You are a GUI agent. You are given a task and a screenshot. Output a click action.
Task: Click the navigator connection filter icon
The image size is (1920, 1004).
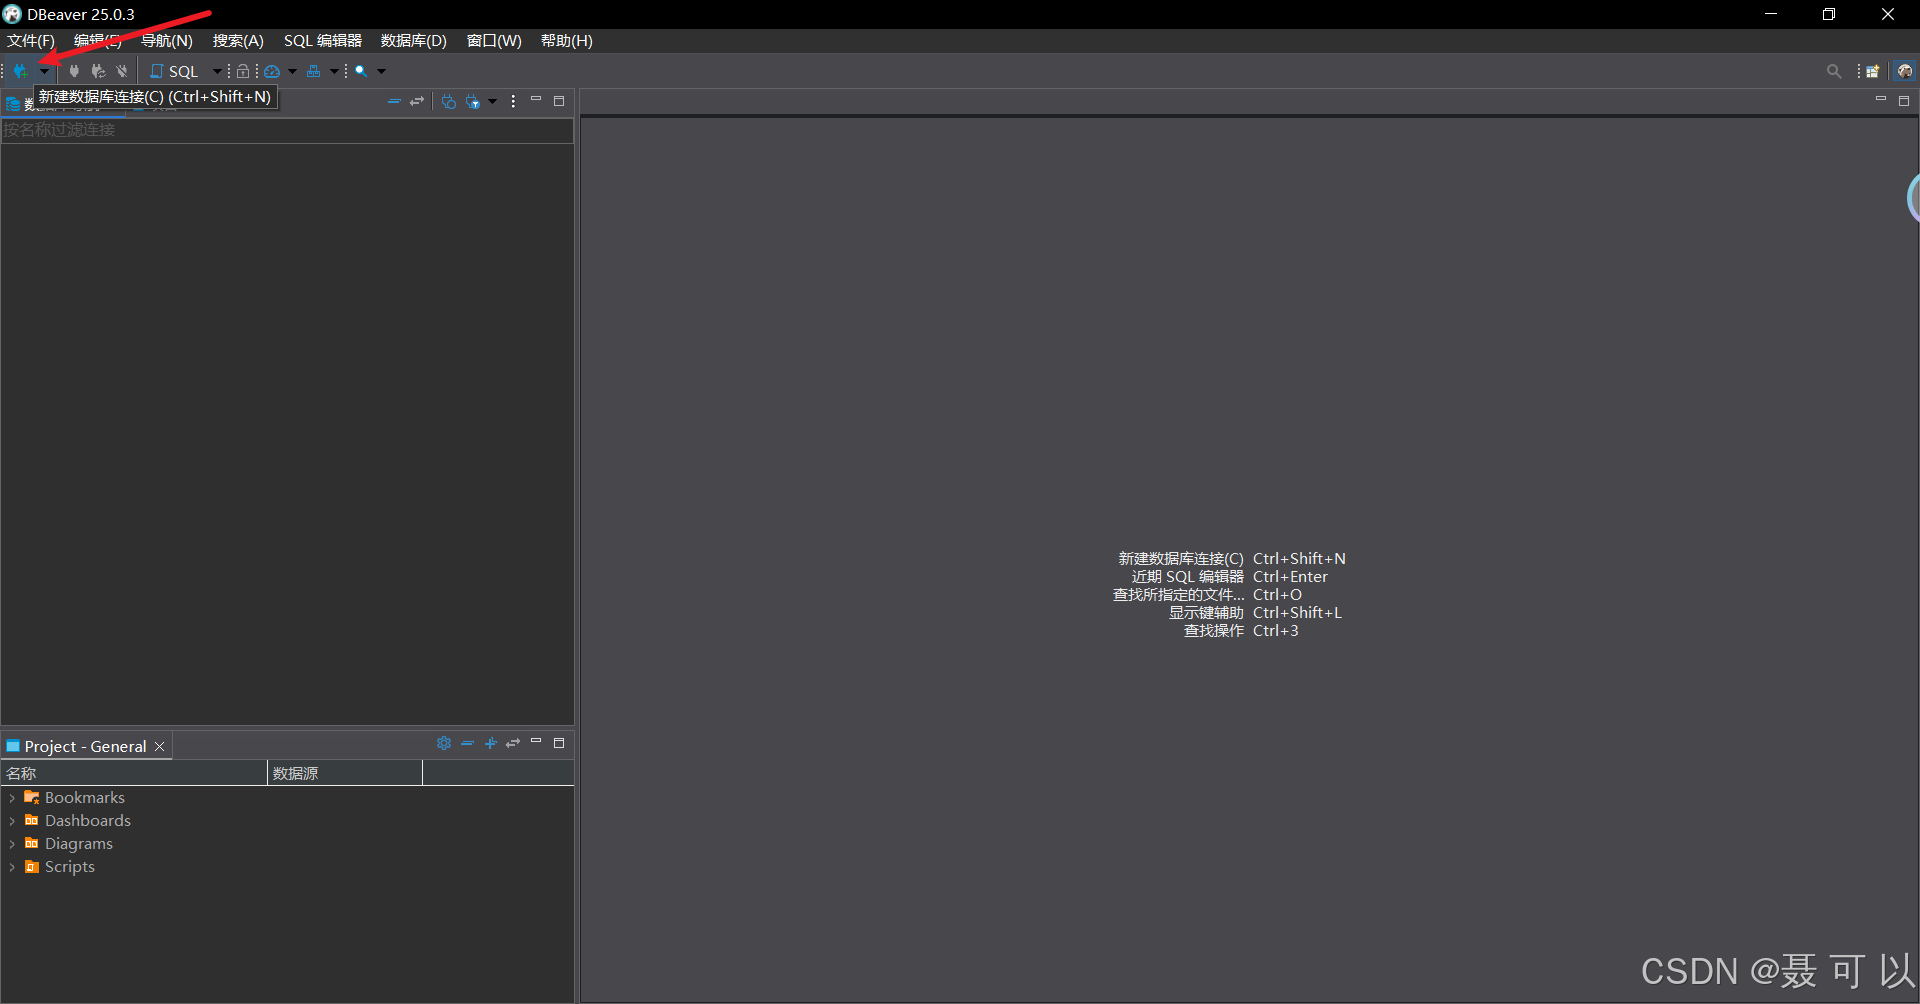coord(473,102)
